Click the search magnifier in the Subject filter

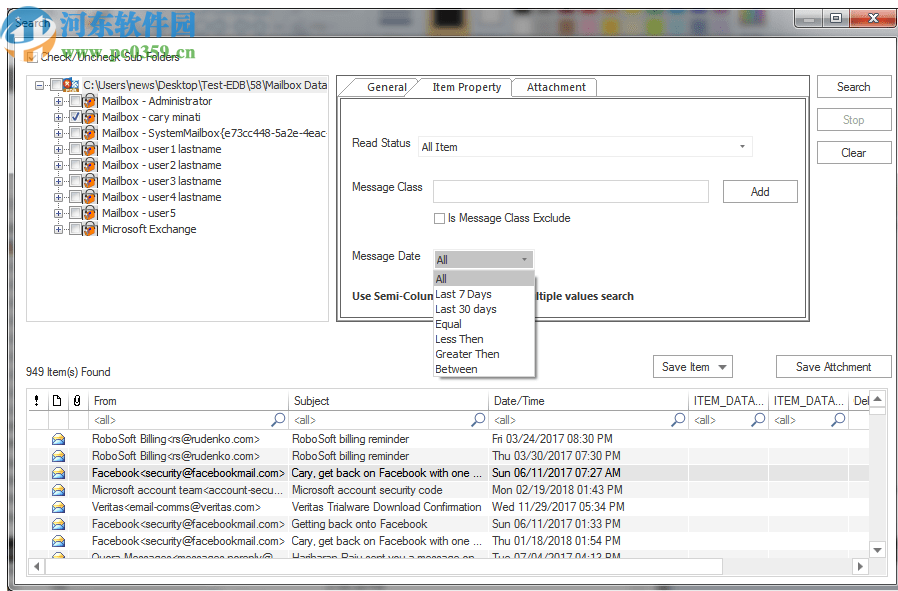(x=477, y=420)
